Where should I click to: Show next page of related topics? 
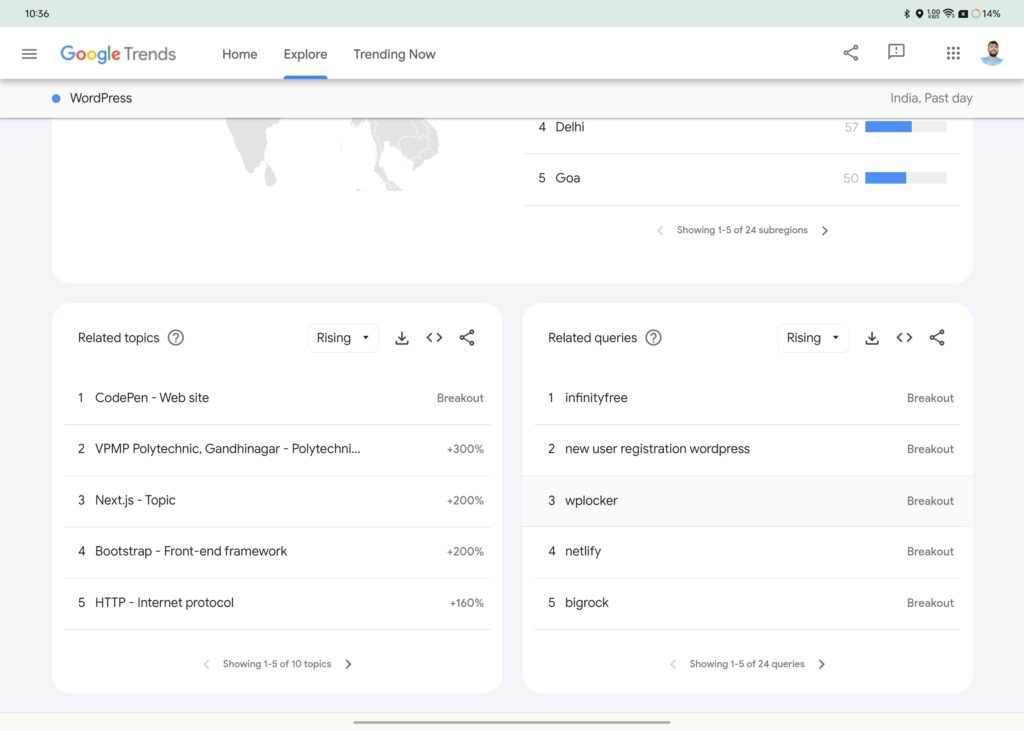pos(348,664)
